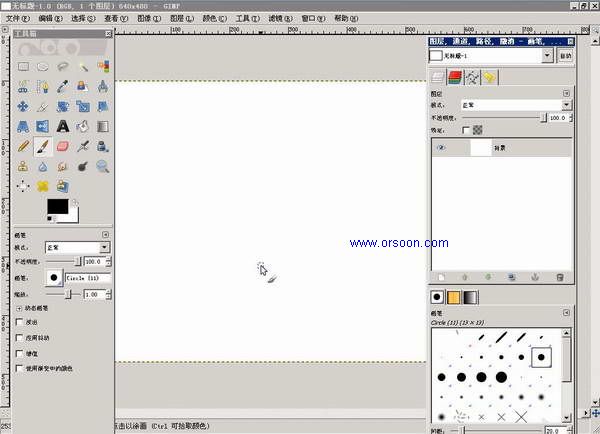Click the brush scale slider
The image size is (600, 434).
pos(63,294)
